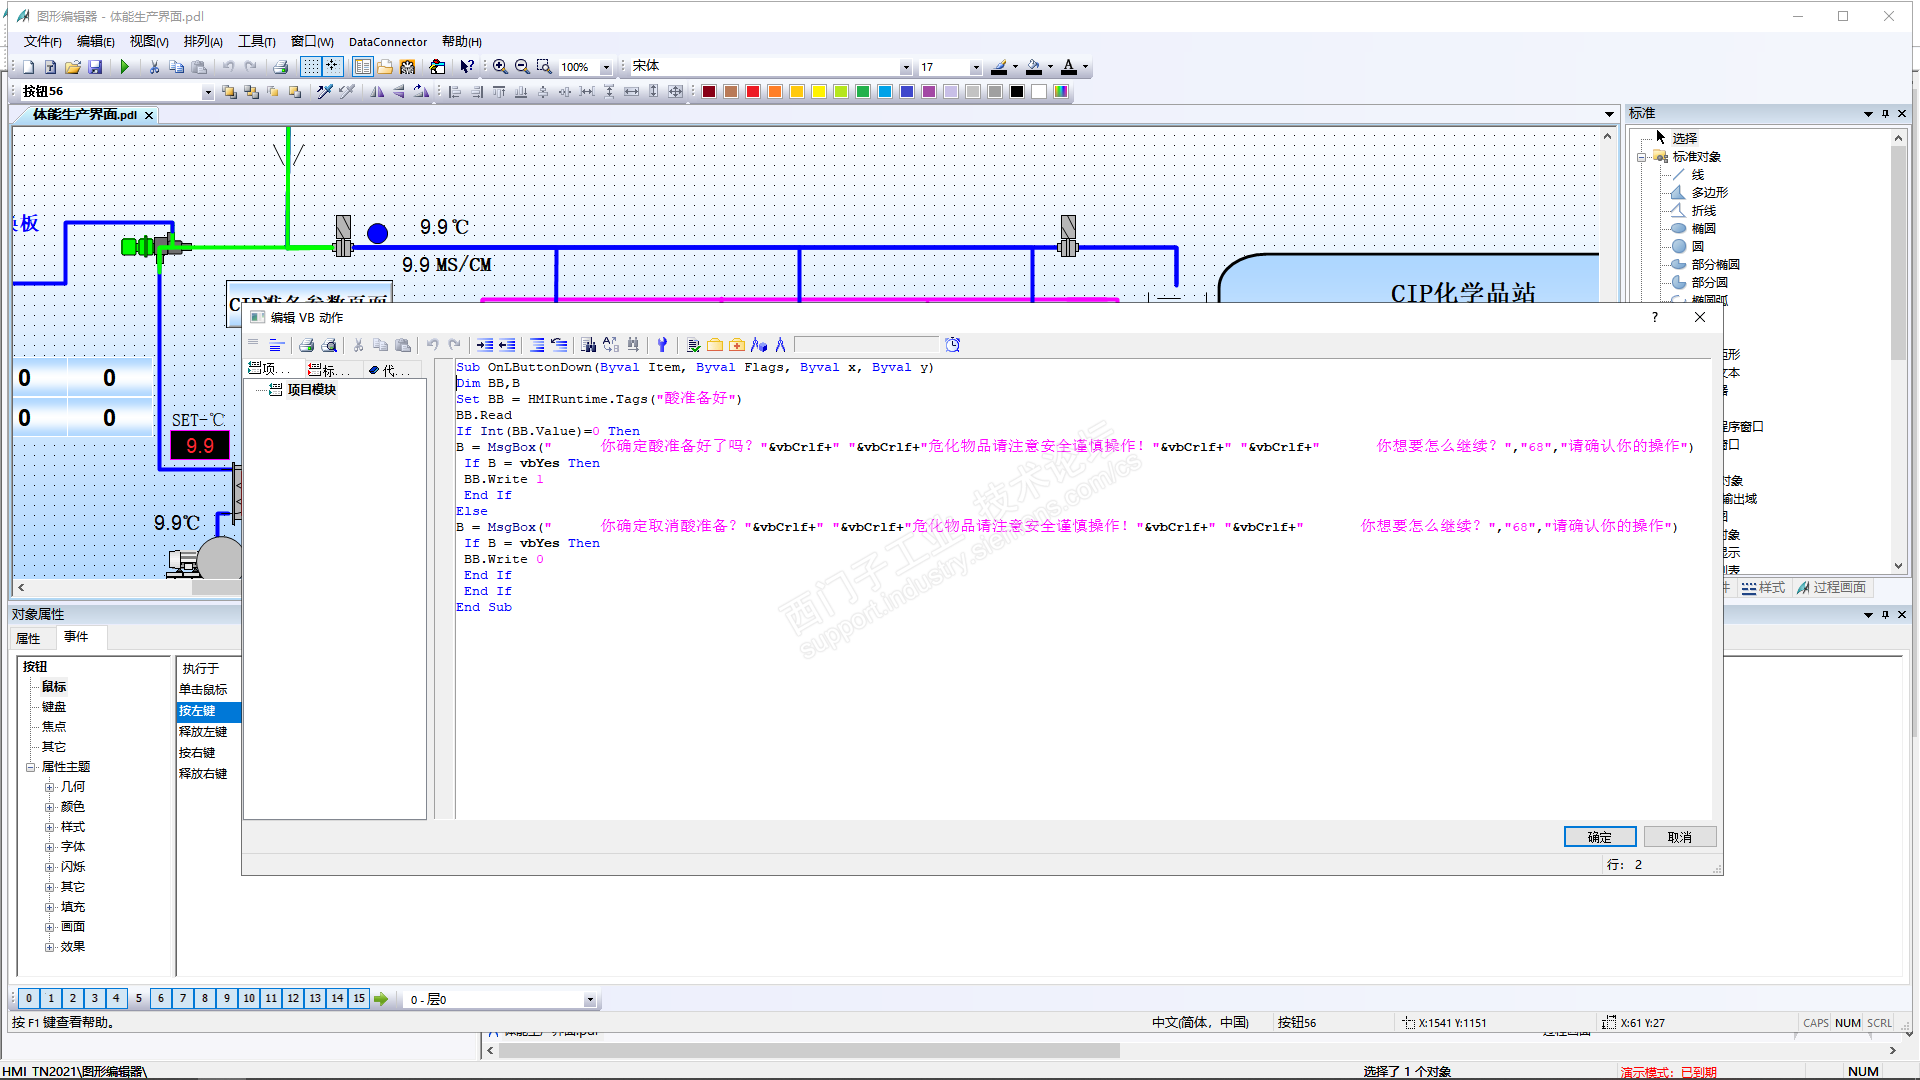Pick the yellow color swatch
1920x1080 pixels.
(819, 92)
